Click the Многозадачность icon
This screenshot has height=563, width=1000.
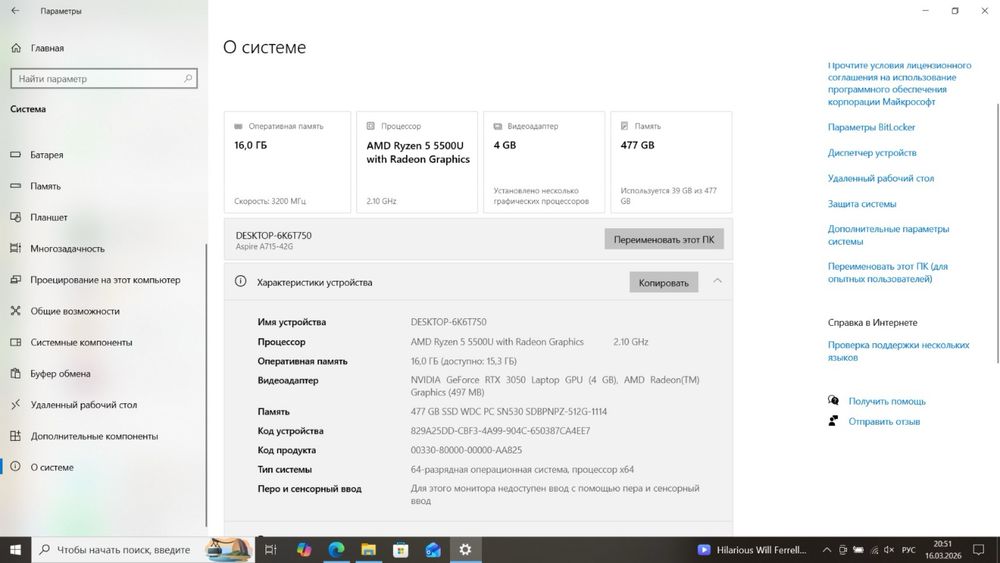point(16,248)
